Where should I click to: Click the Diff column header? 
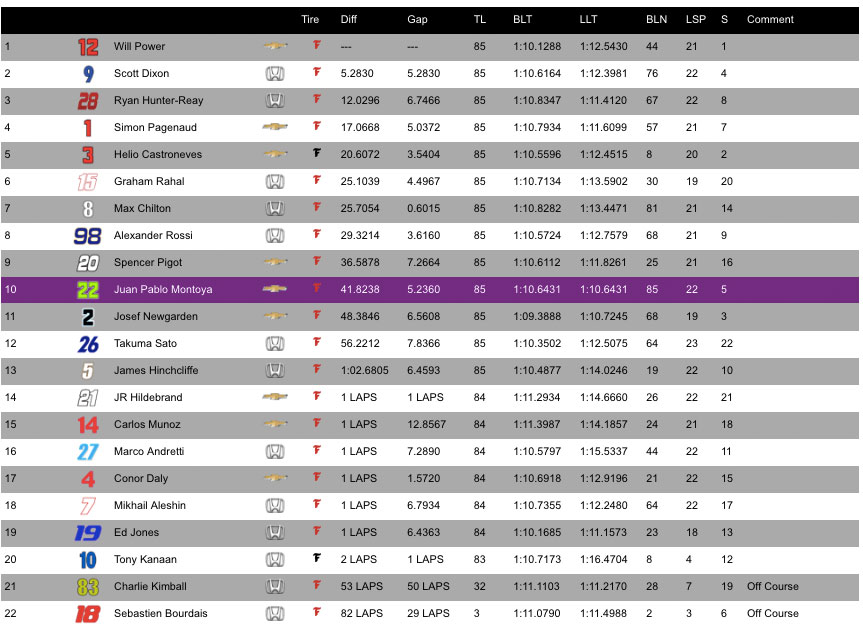[x=348, y=19]
